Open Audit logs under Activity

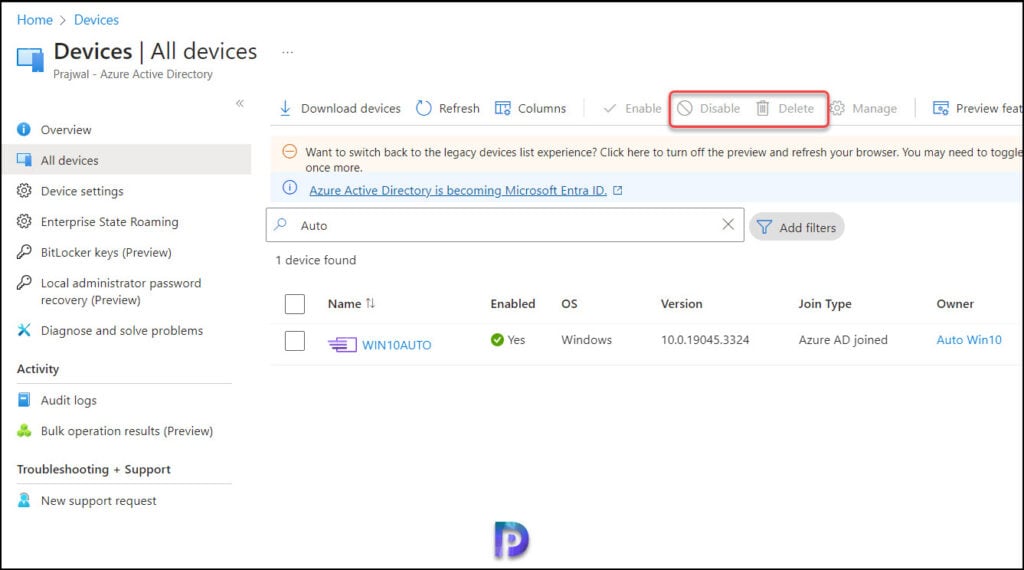tap(69, 400)
